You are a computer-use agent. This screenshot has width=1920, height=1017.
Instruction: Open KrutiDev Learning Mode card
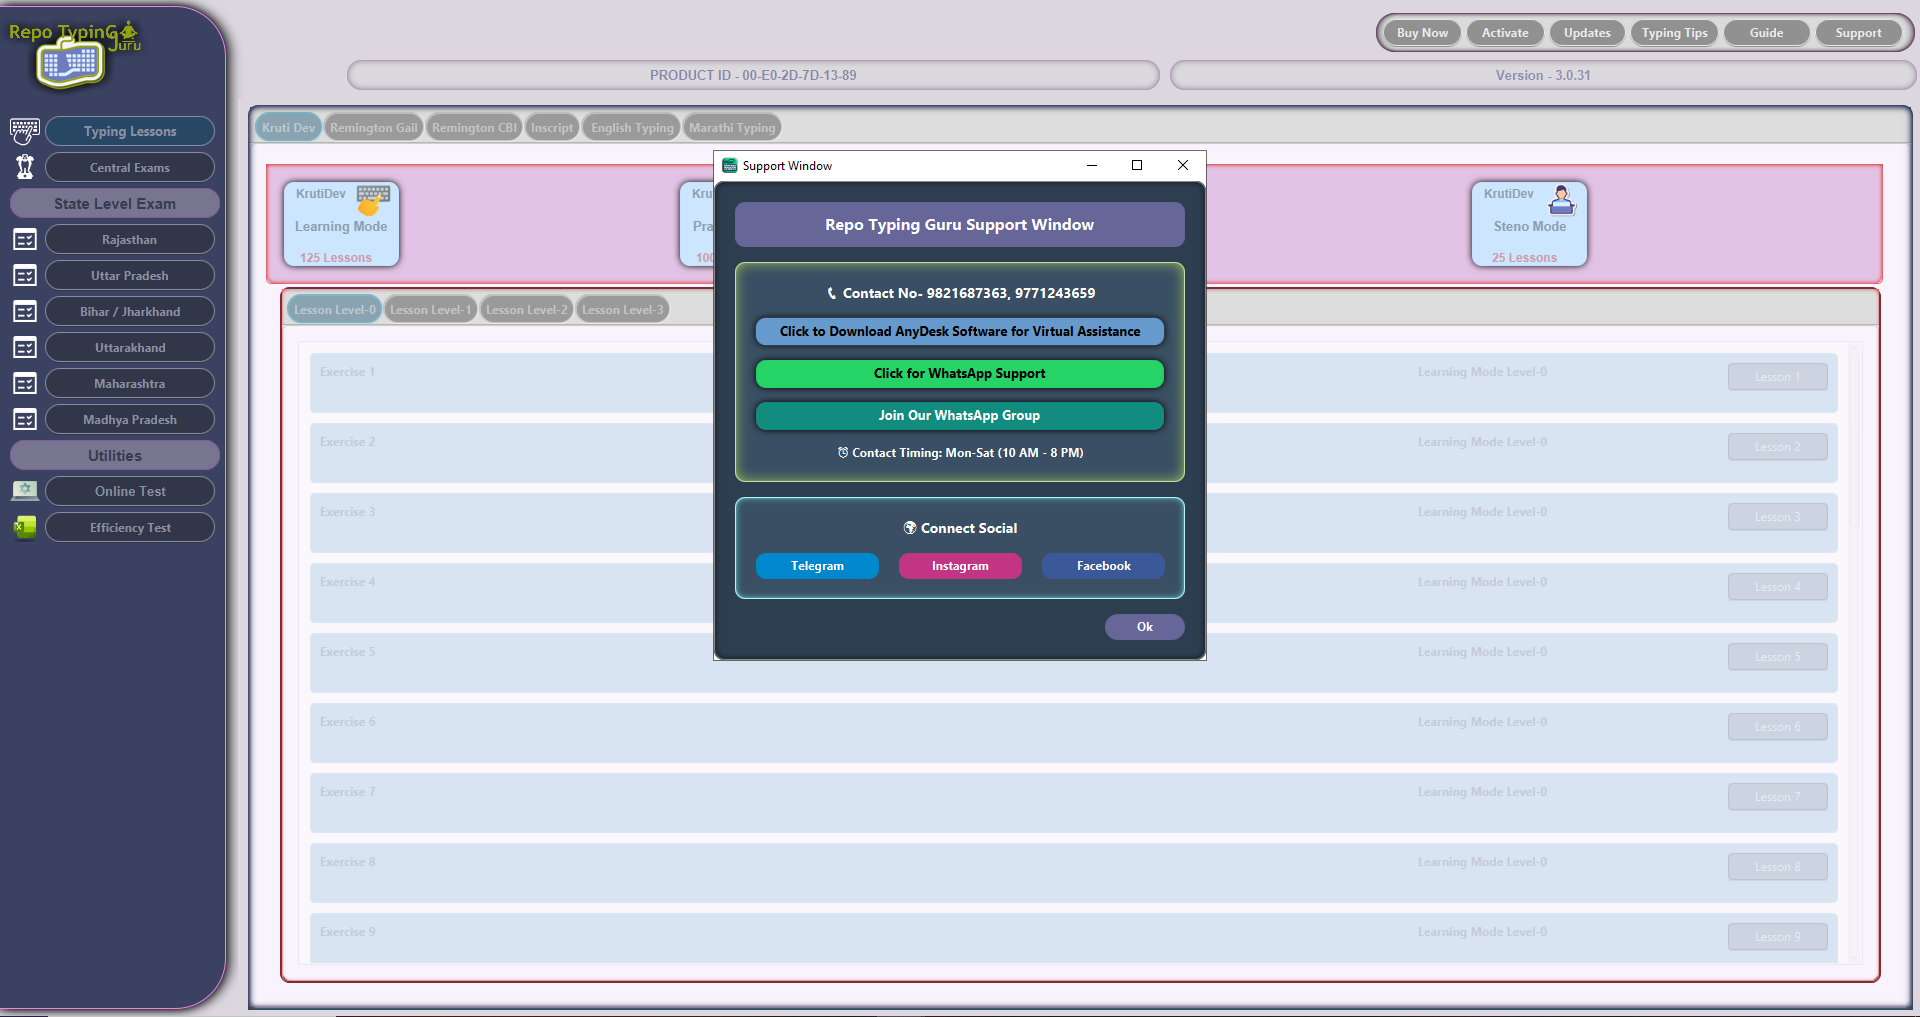coord(341,224)
